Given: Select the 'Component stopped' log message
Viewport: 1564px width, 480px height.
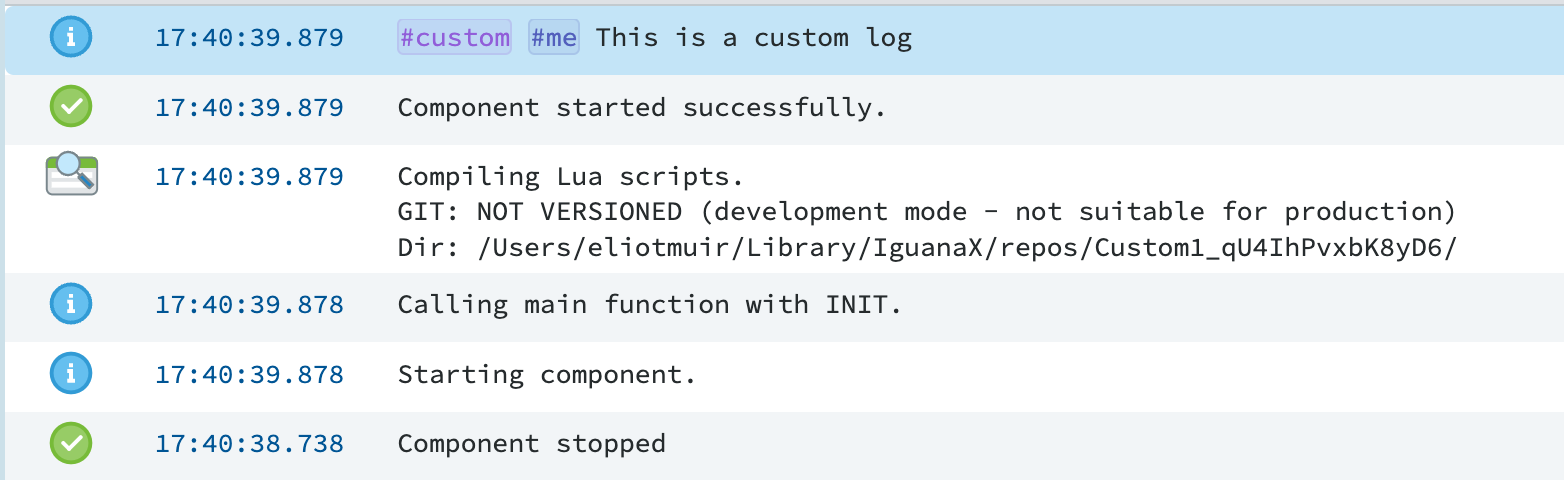Looking at the screenshot, I should tap(531, 443).
